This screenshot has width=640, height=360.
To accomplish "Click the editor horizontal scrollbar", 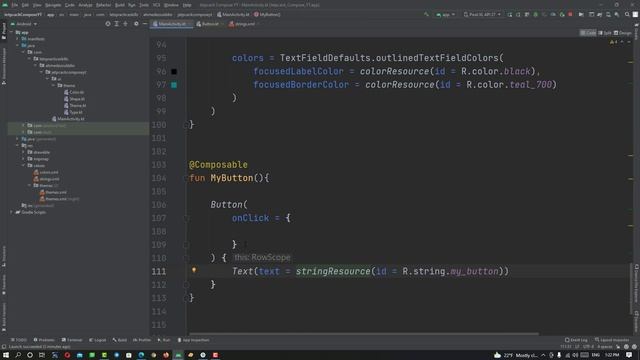I will (363, 334).
